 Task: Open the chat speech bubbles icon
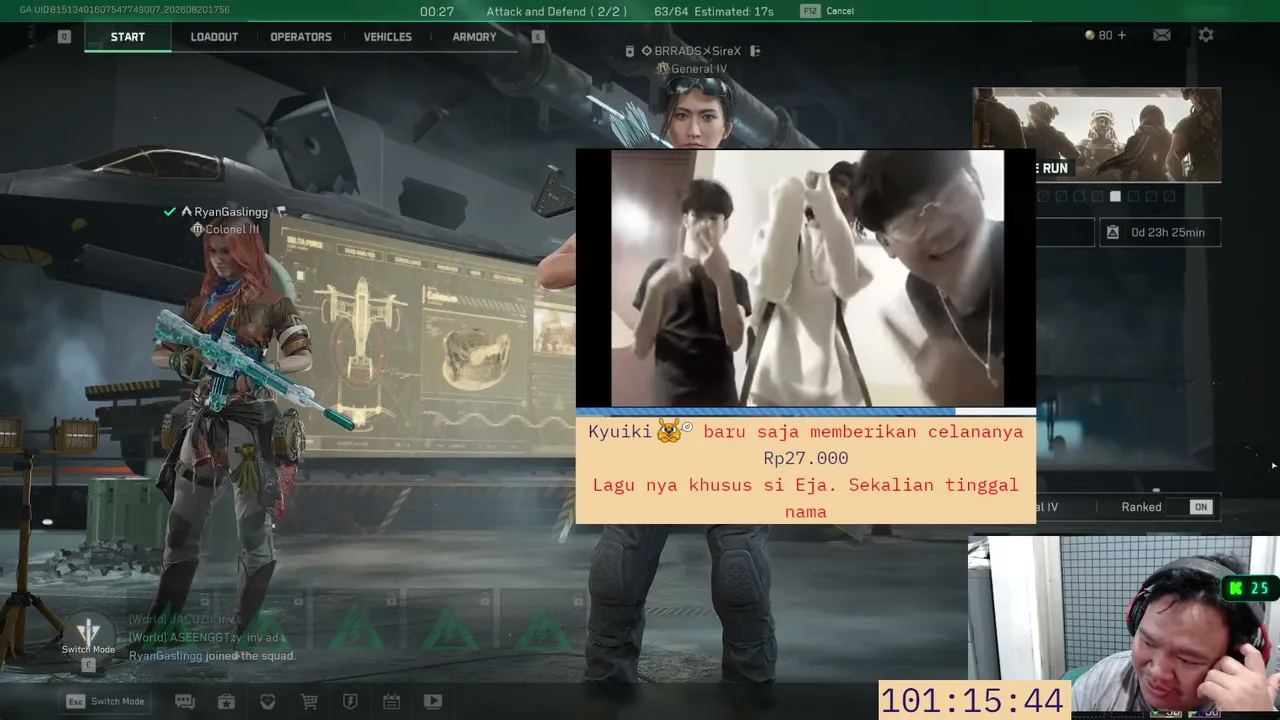185,702
